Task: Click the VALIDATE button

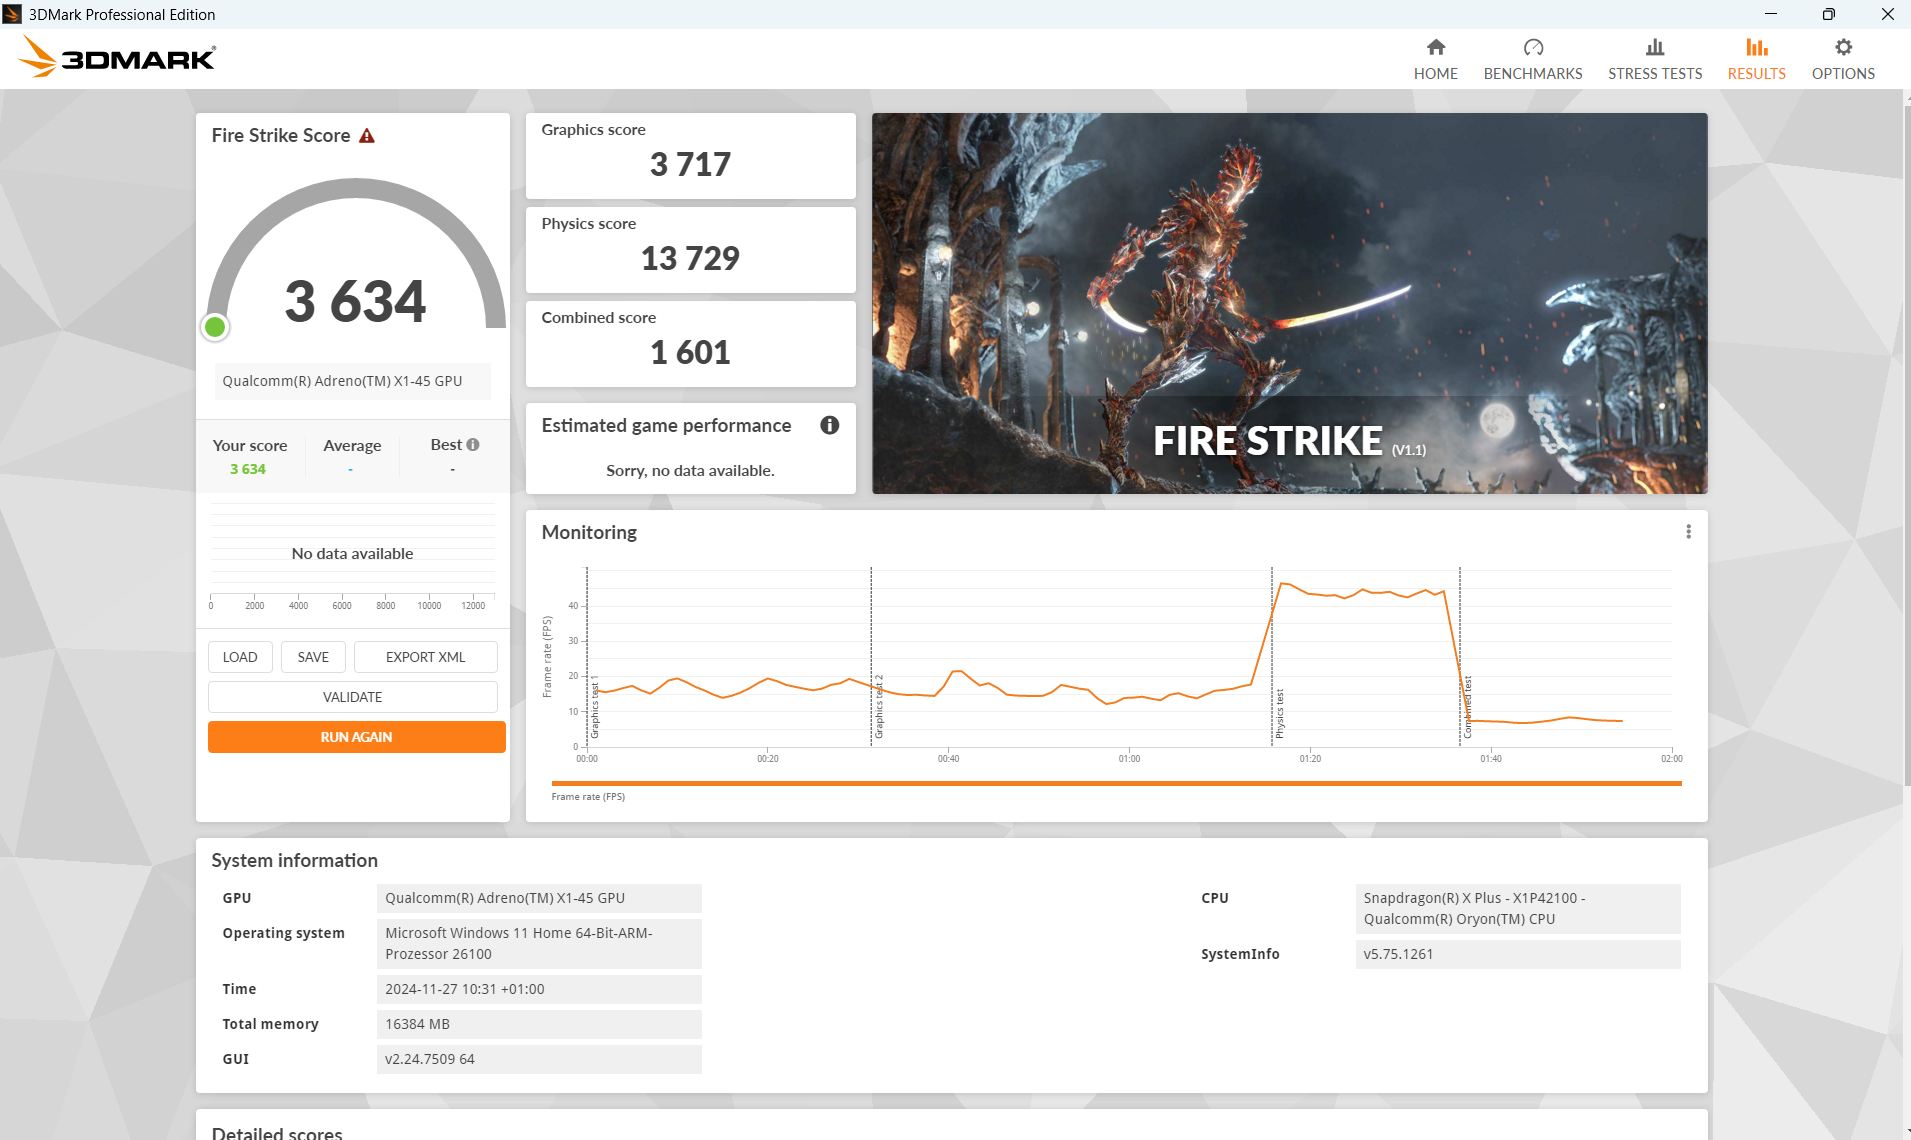Action: pyautogui.click(x=352, y=697)
